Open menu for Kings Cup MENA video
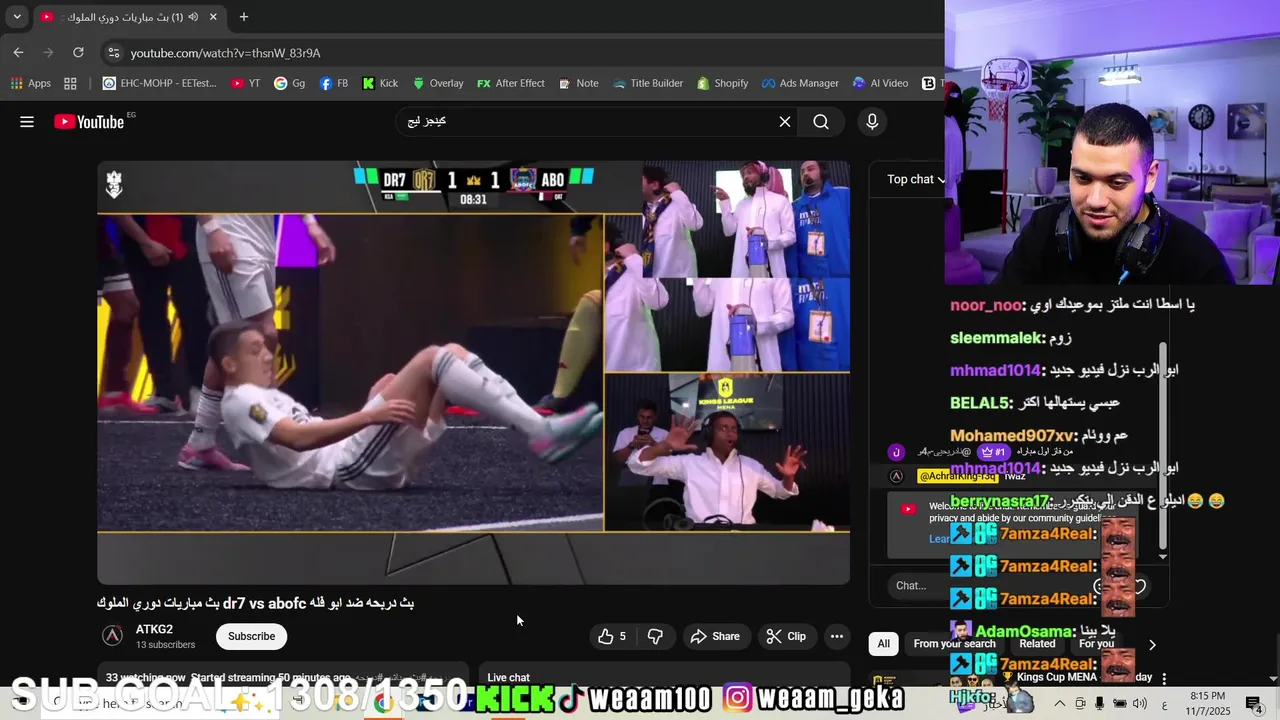This screenshot has width=1280, height=720. tap(1164, 678)
